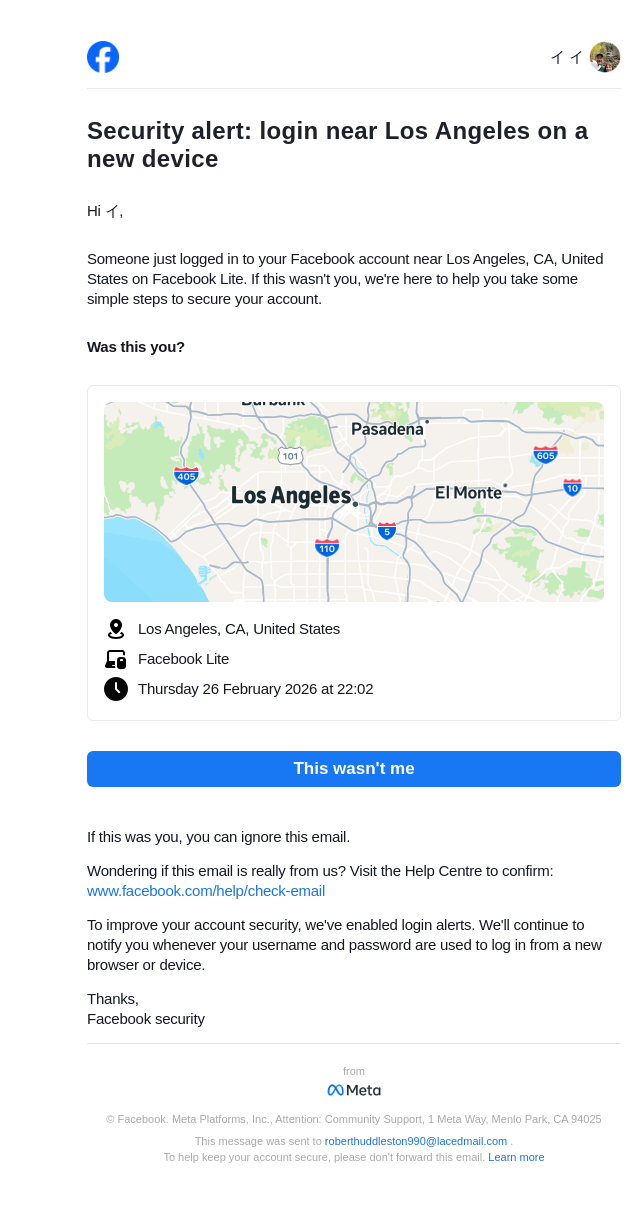Click the Route 101 shield on map
The image size is (624, 1213).
click(290, 456)
